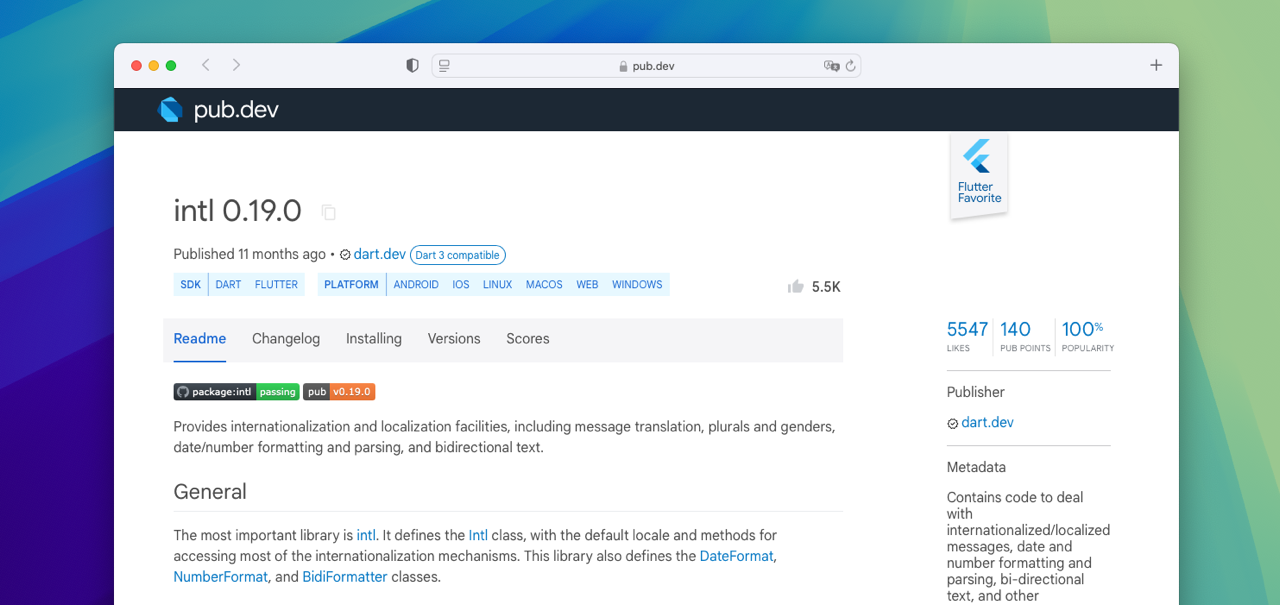This screenshot has width=1280, height=605.
Task: Switch to the Changelog tab
Action: pos(286,339)
